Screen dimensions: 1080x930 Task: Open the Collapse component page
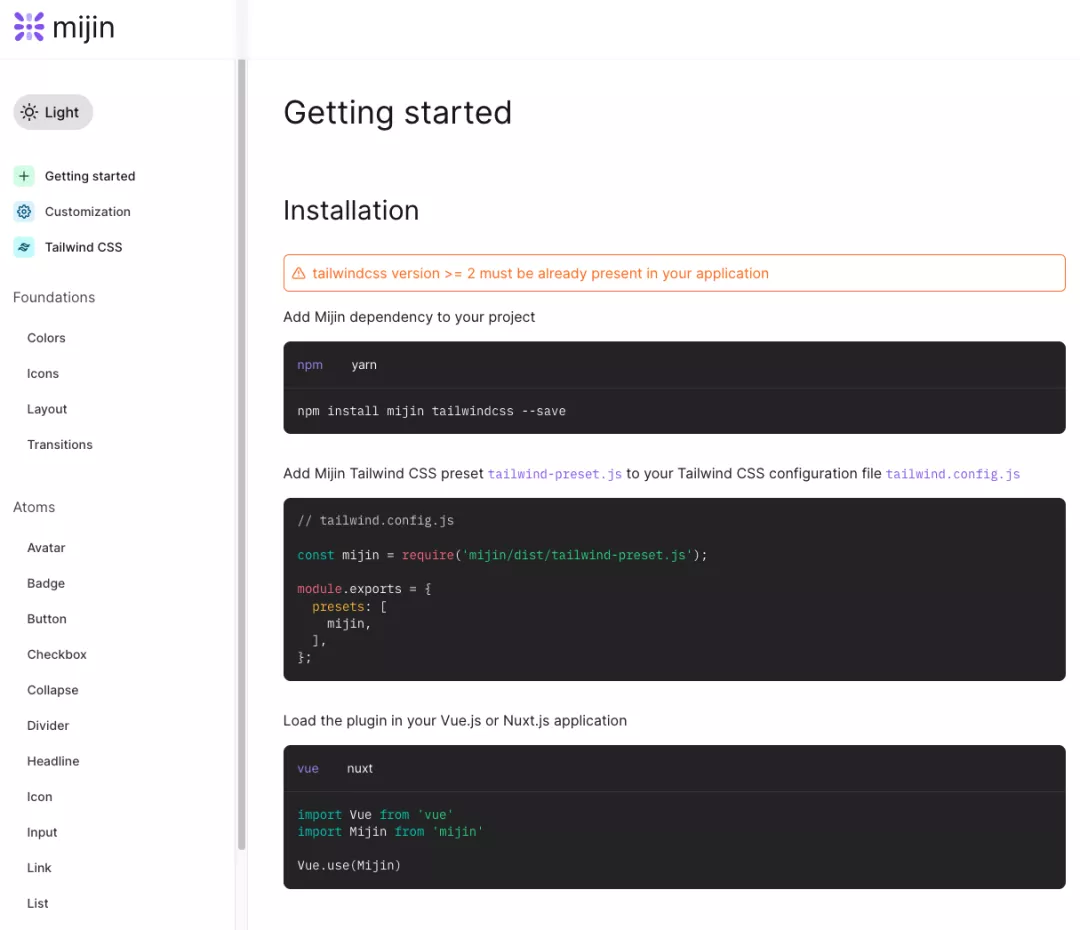[53, 690]
